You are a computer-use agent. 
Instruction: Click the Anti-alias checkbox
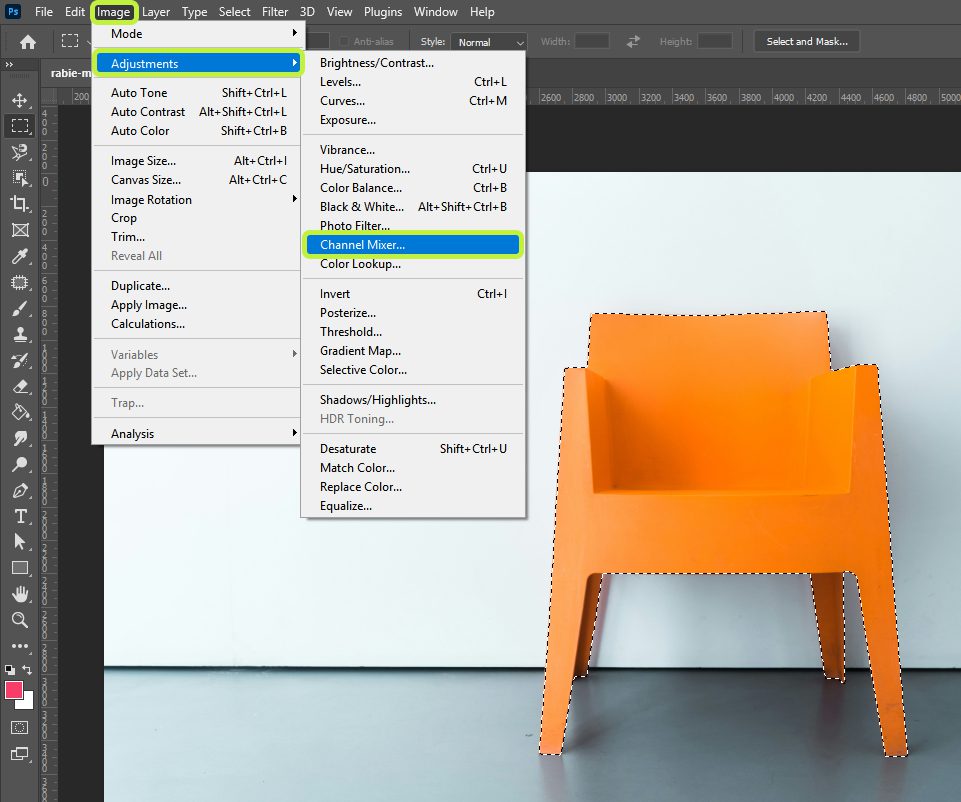pyautogui.click(x=344, y=41)
